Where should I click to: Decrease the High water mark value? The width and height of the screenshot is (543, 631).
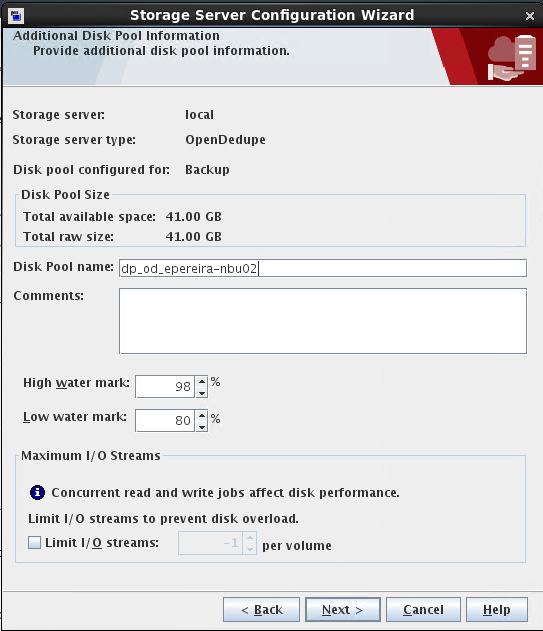(202, 392)
